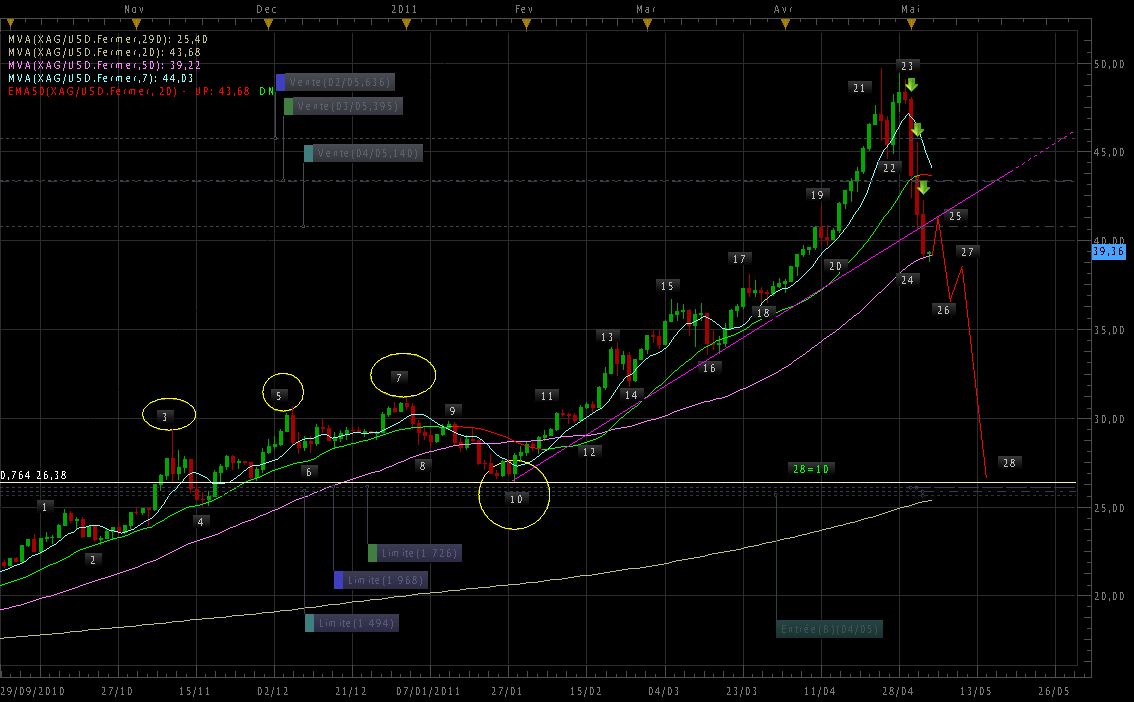
Task: Click the green square on the Limite(1 726) tag
Action: pos(373,553)
